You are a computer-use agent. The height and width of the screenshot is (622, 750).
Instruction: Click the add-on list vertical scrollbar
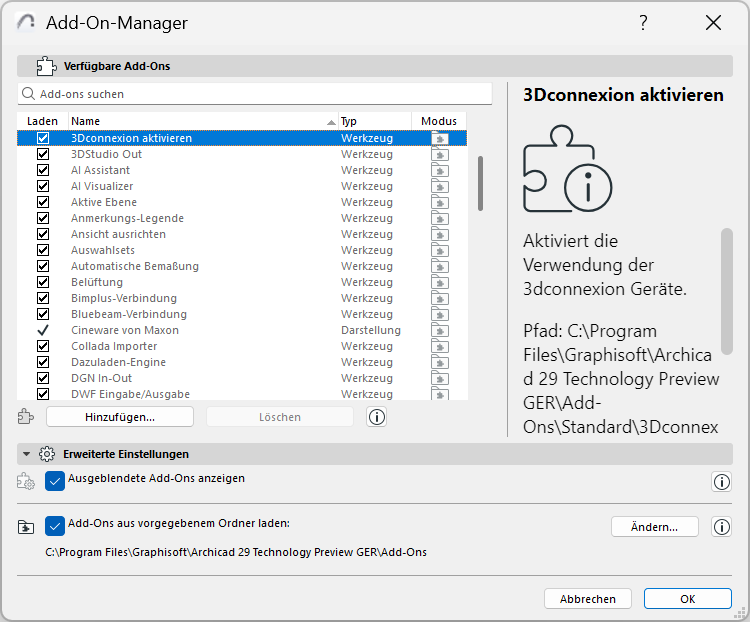(480, 184)
